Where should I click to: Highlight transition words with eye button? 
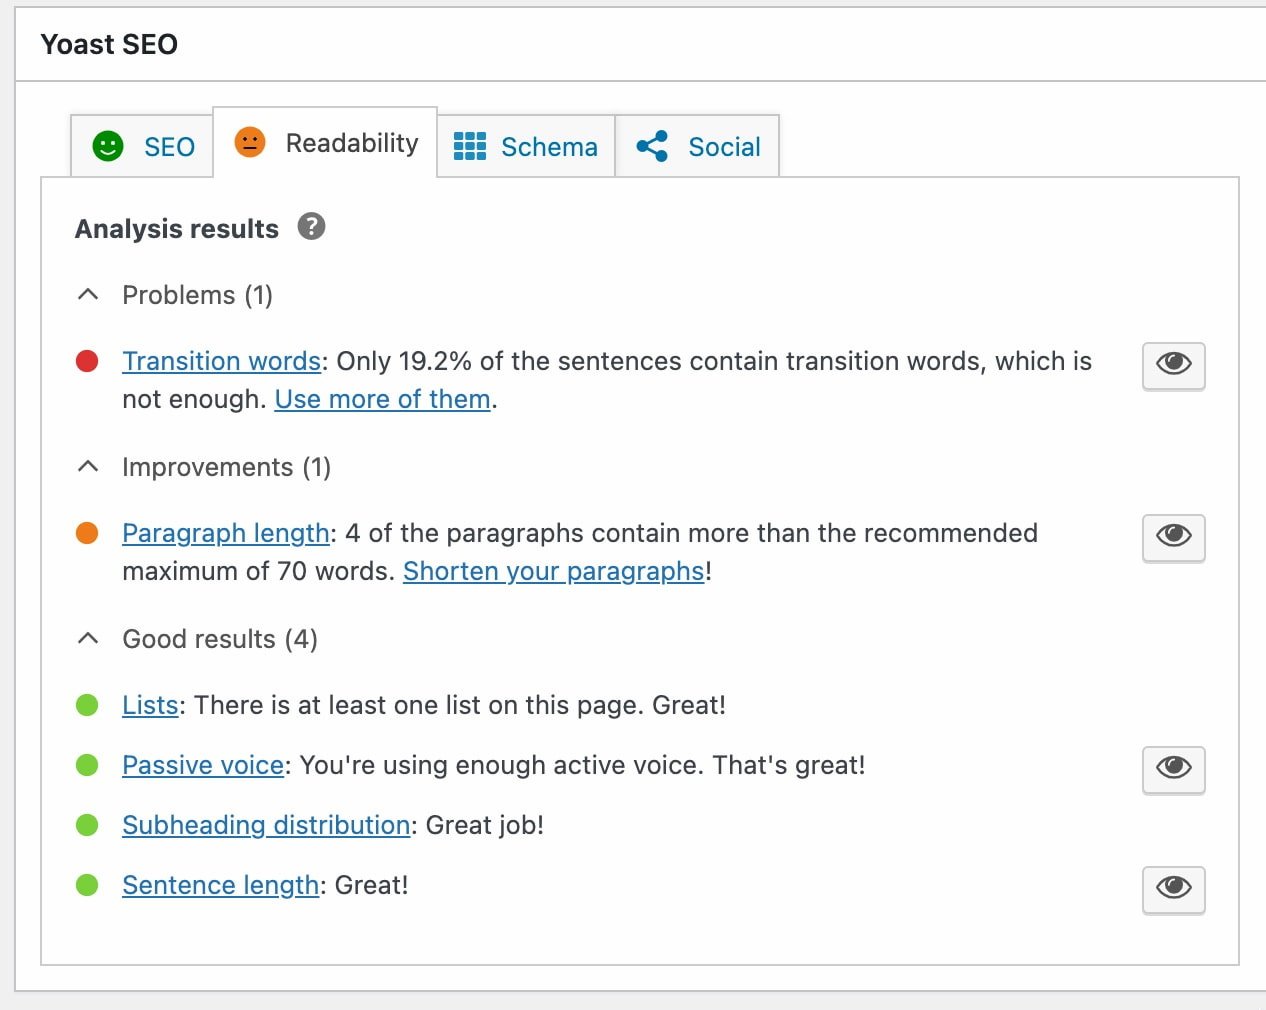point(1173,364)
